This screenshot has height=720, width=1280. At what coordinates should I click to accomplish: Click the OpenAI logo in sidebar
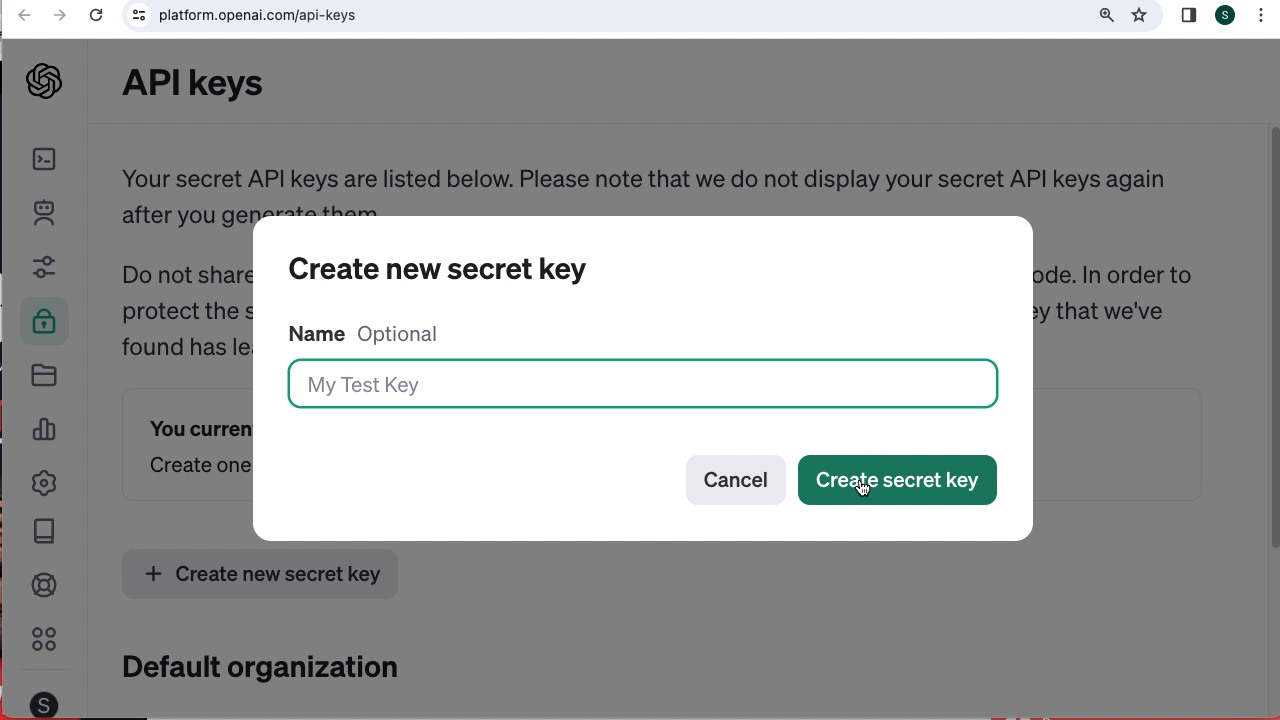(44, 81)
